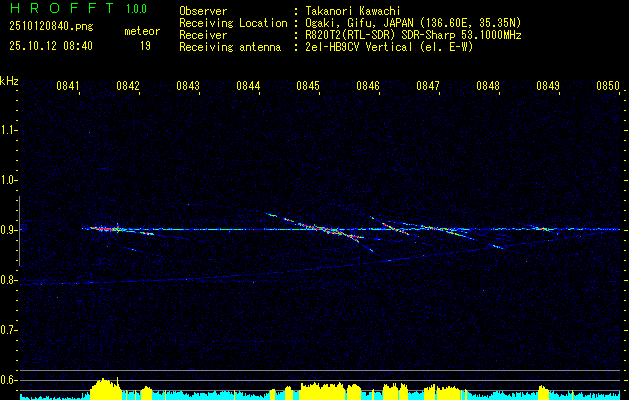Click the 1.1 frequency axis label
The width and height of the screenshot is (629, 400).
(8, 130)
